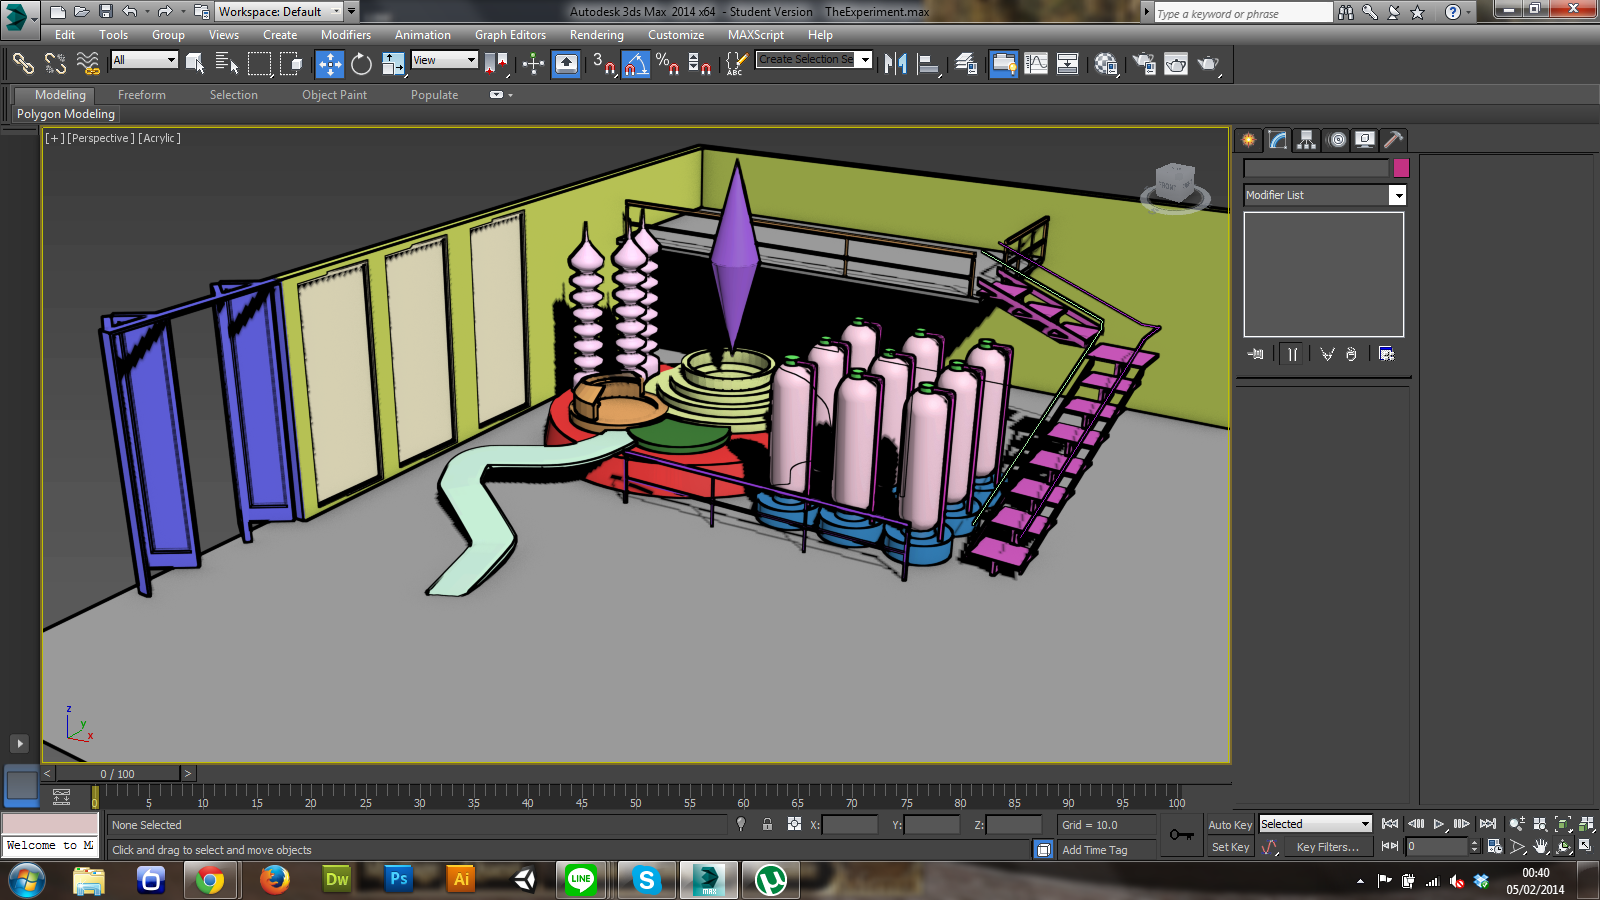
Task: Open the Graph Editors menu
Action: pyautogui.click(x=510, y=35)
